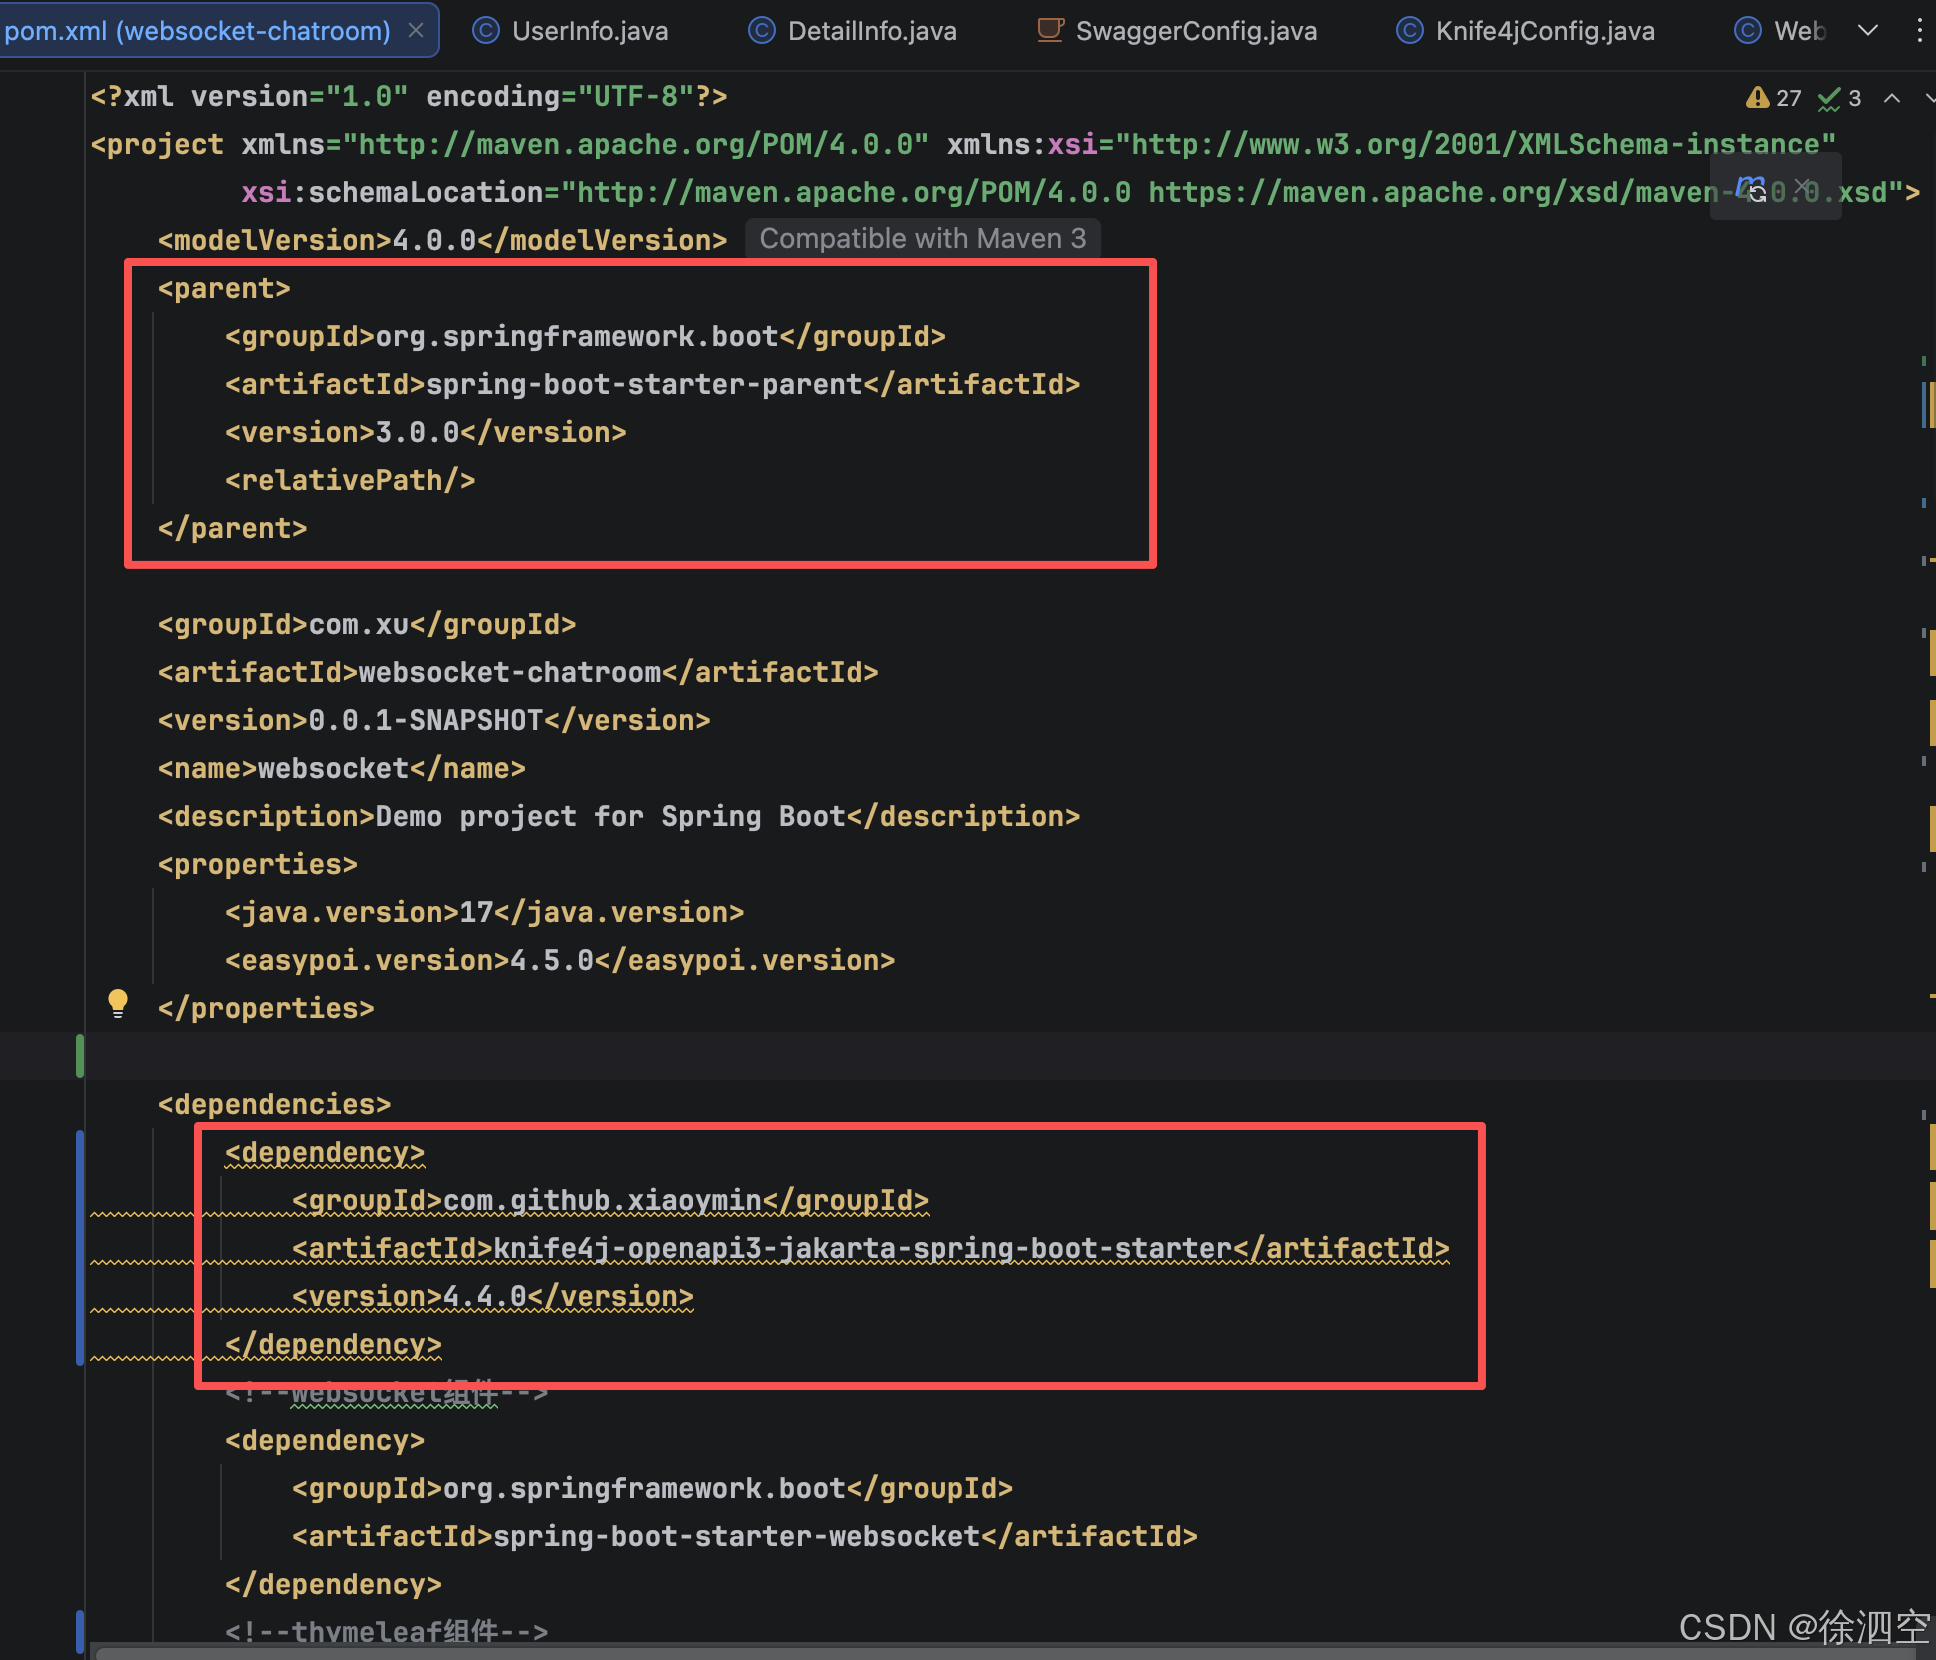Show hidden tabs dropdown chevron
The width and height of the screenshot is (1936, 1660).
[1867, 31]
